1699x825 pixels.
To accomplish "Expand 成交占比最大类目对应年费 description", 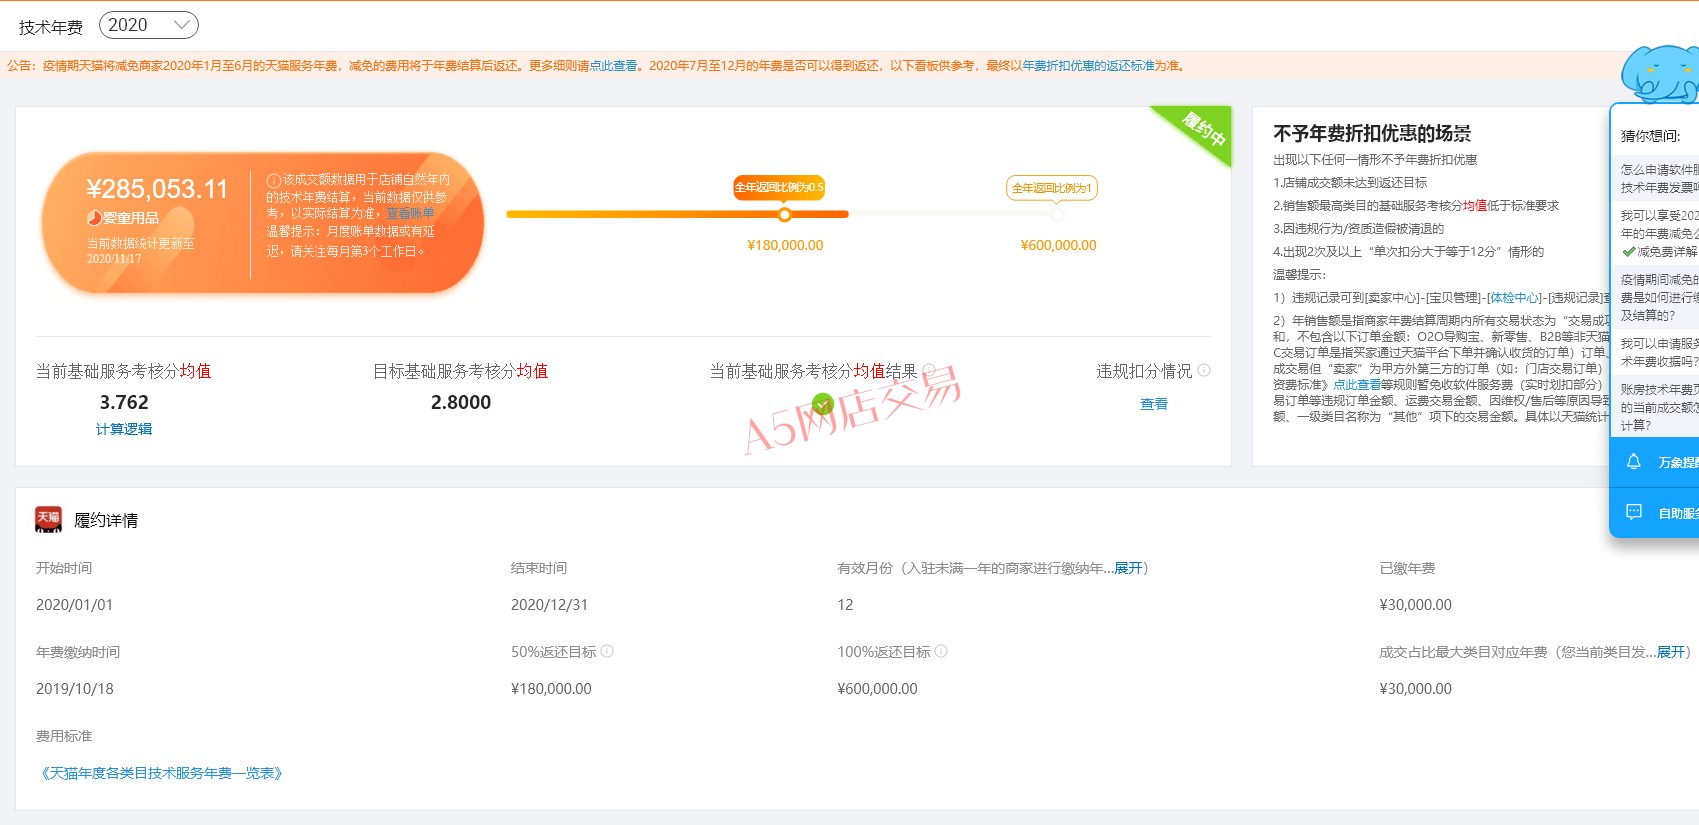I will point(1670,652).
